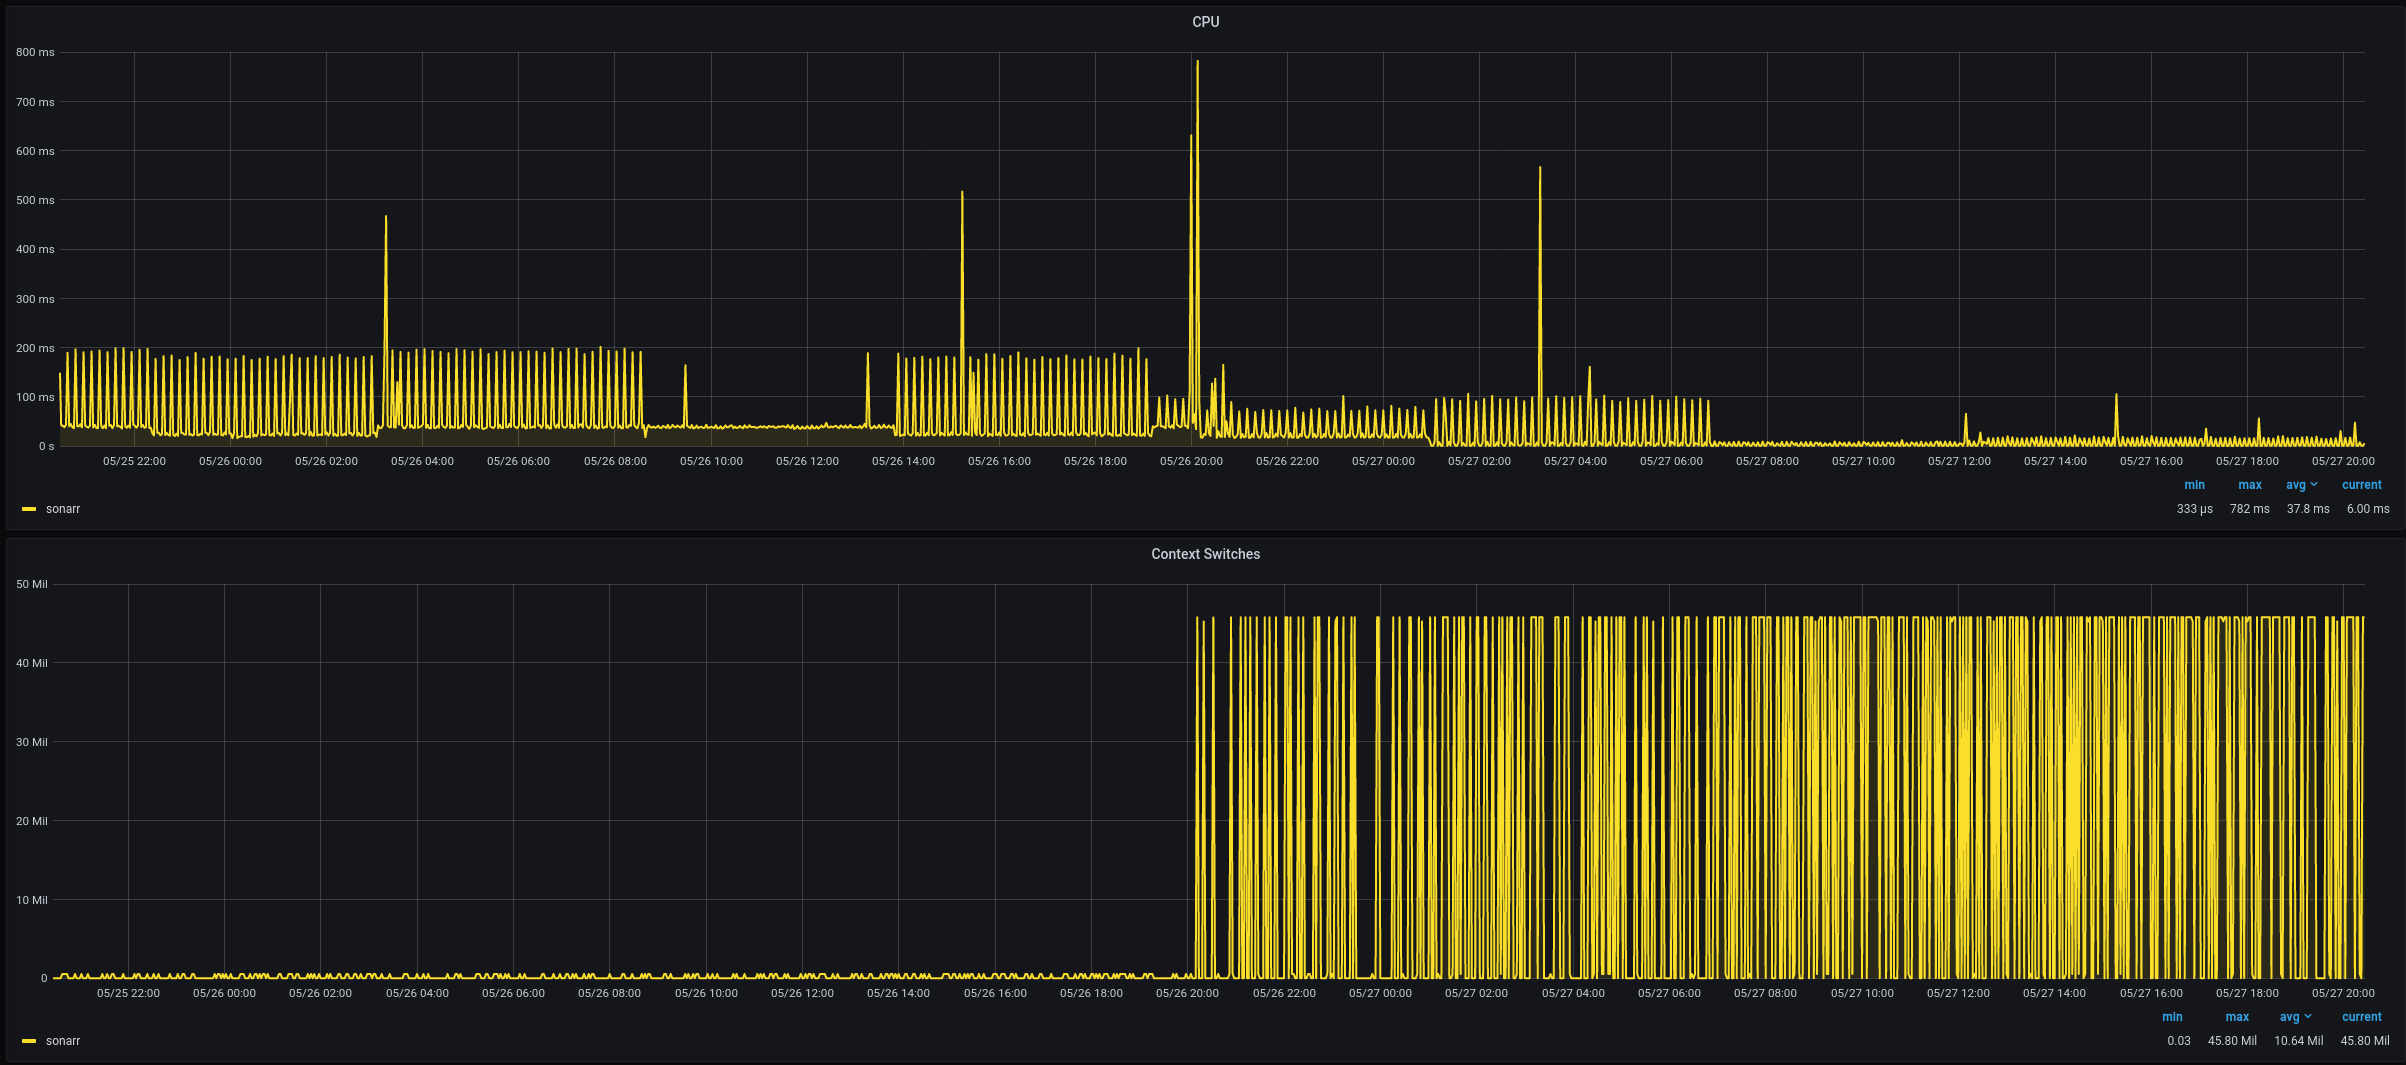The image size is (2406, 1065).
Task: Click the 800 ms y-axis label in CPU
Action: (x=35, y=52)
